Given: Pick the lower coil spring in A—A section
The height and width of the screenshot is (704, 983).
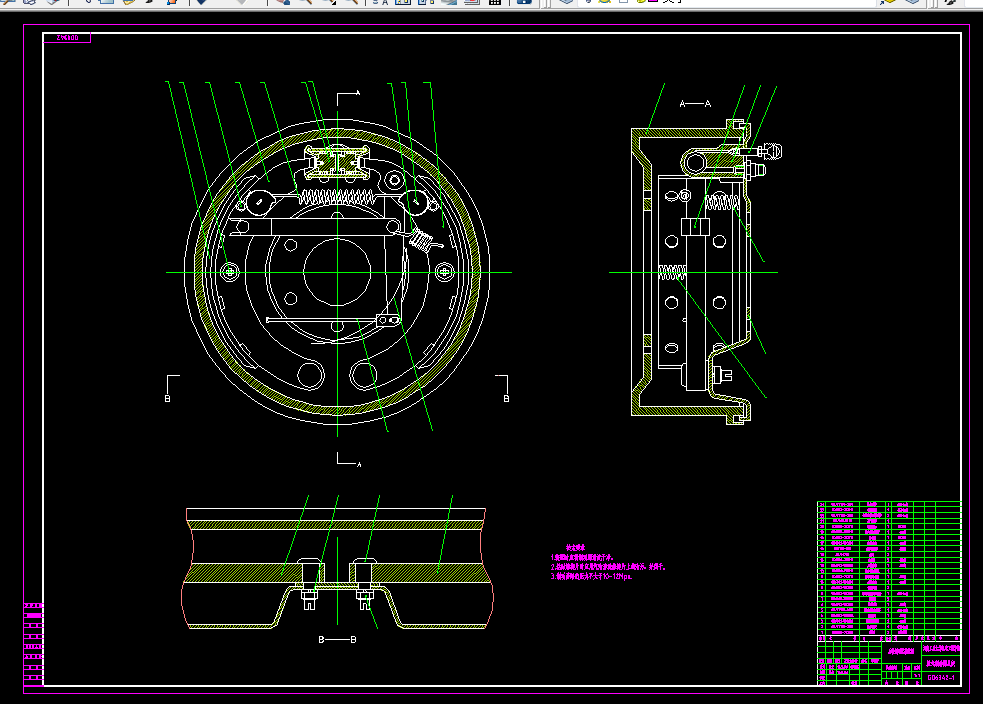Looking at the screenshot, I should pyautogui.click(x=672, y=272).
